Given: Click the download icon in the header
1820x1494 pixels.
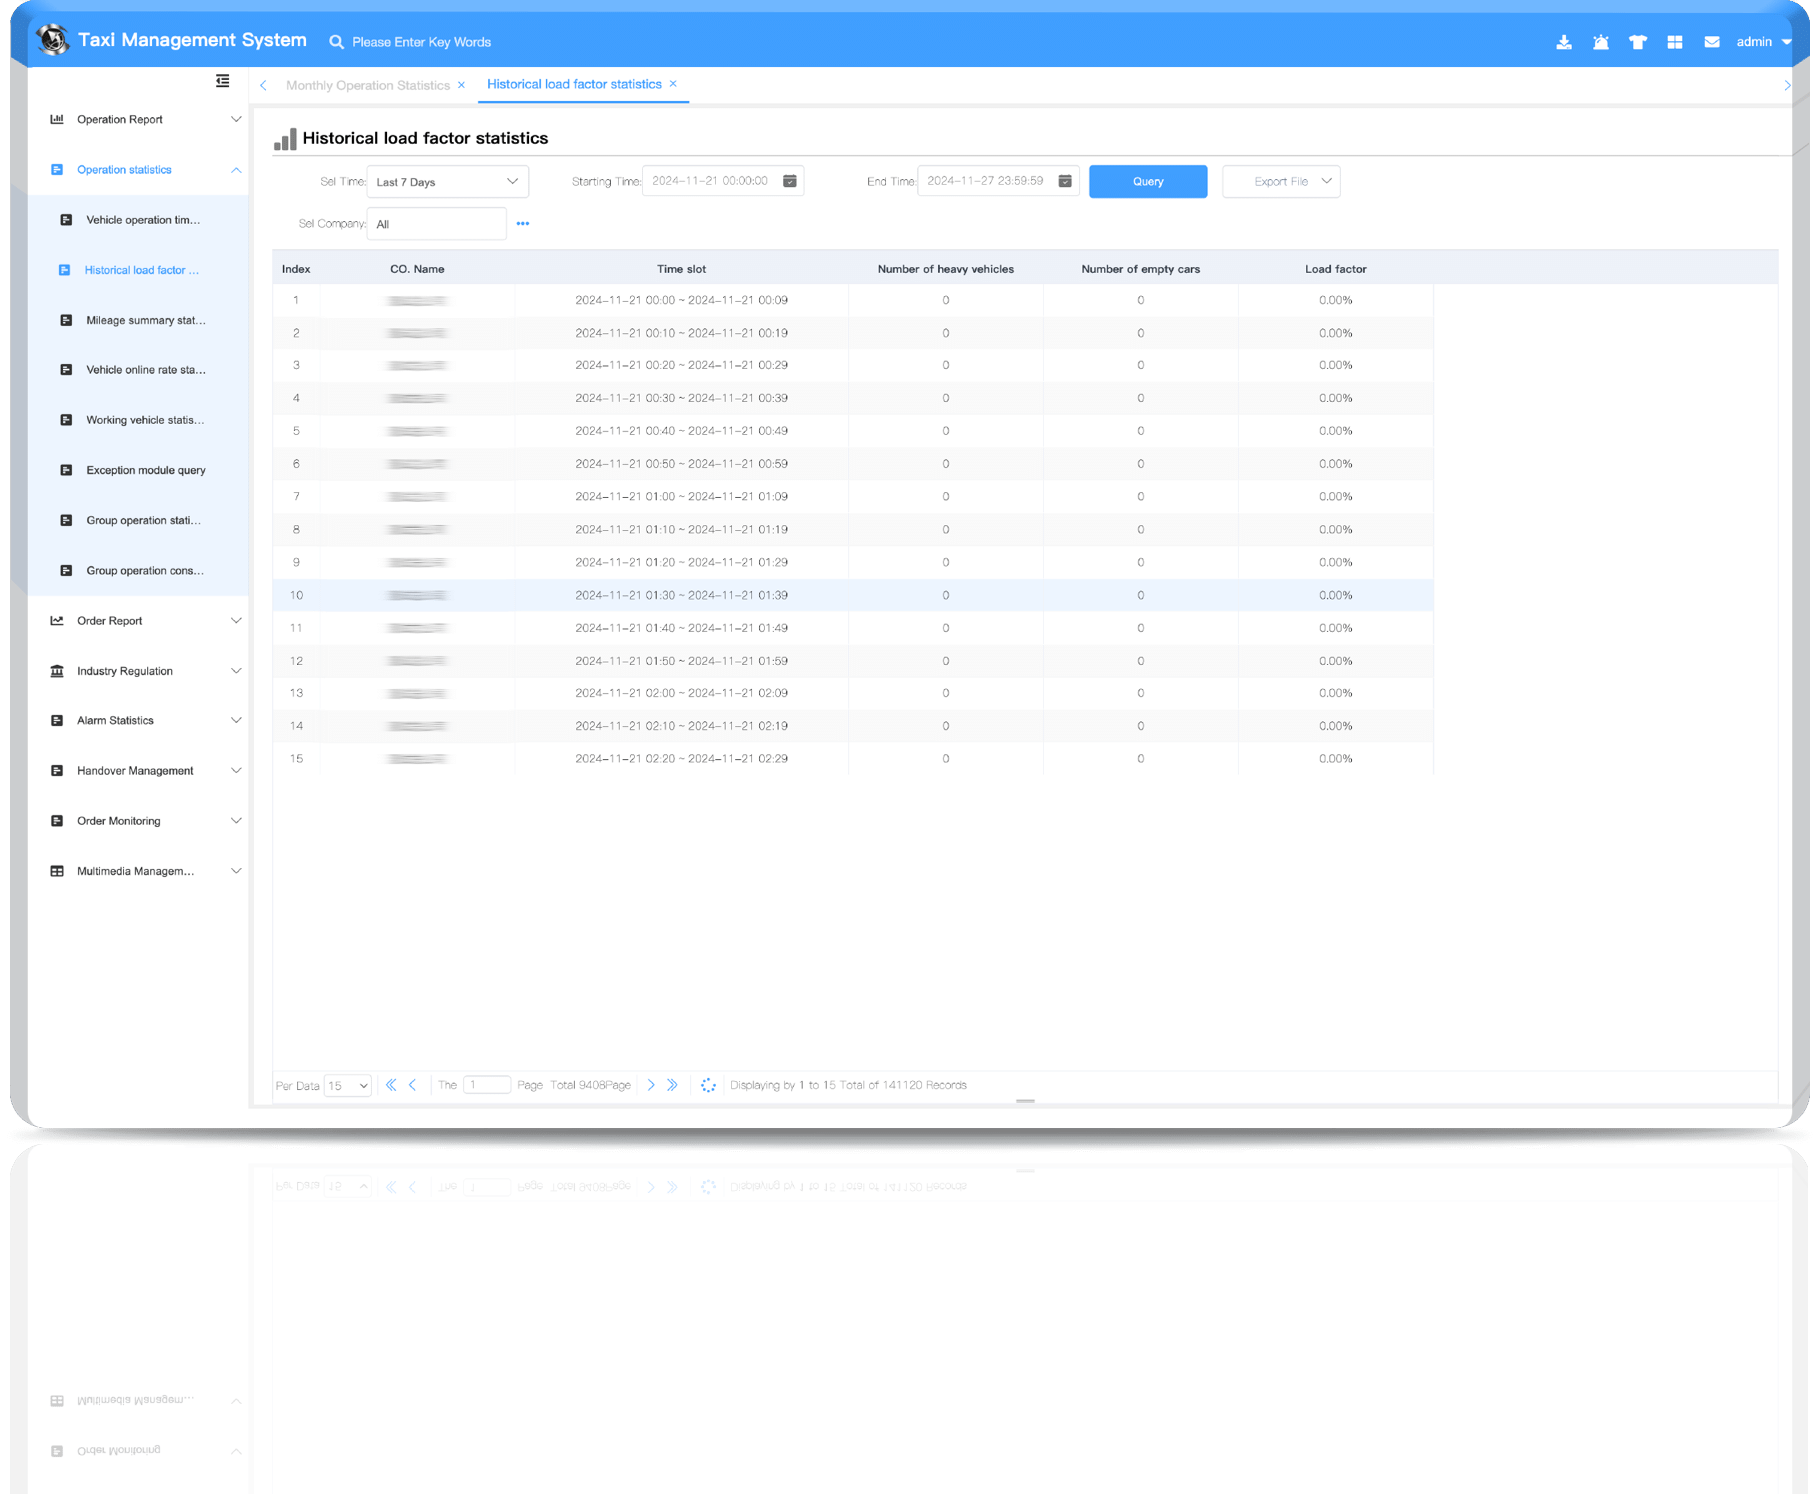Looking at the screenshot, I should pos(1564,42).
